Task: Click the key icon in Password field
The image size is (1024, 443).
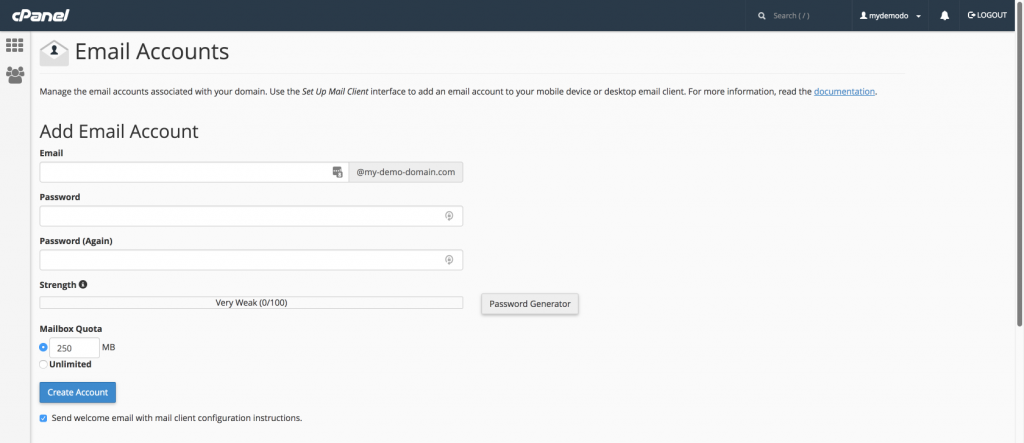Action: point(449,216)
